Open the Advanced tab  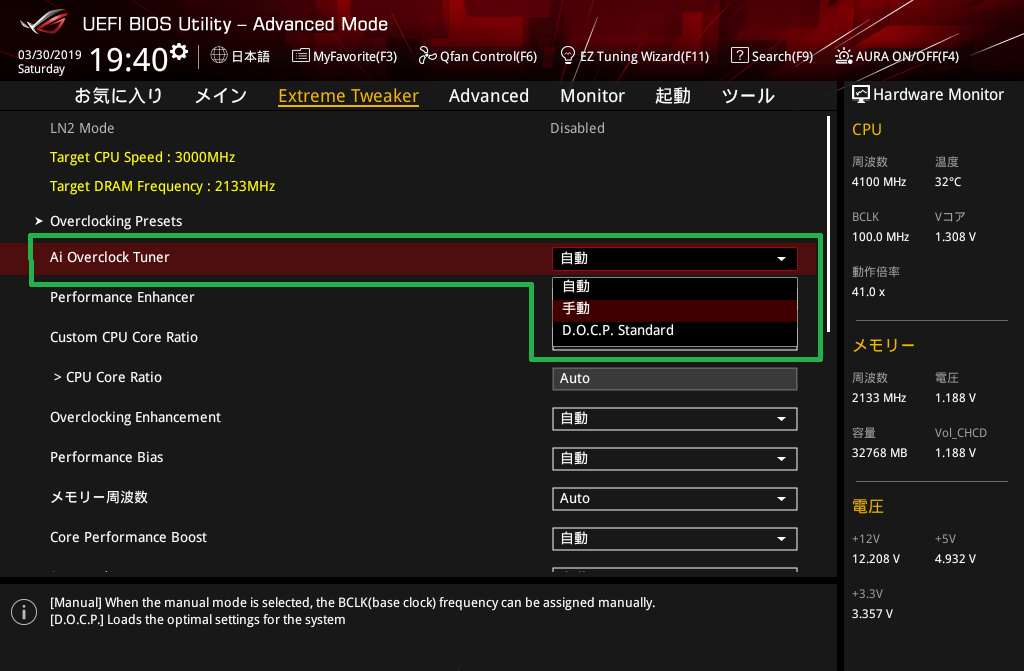tap(488, 95)
